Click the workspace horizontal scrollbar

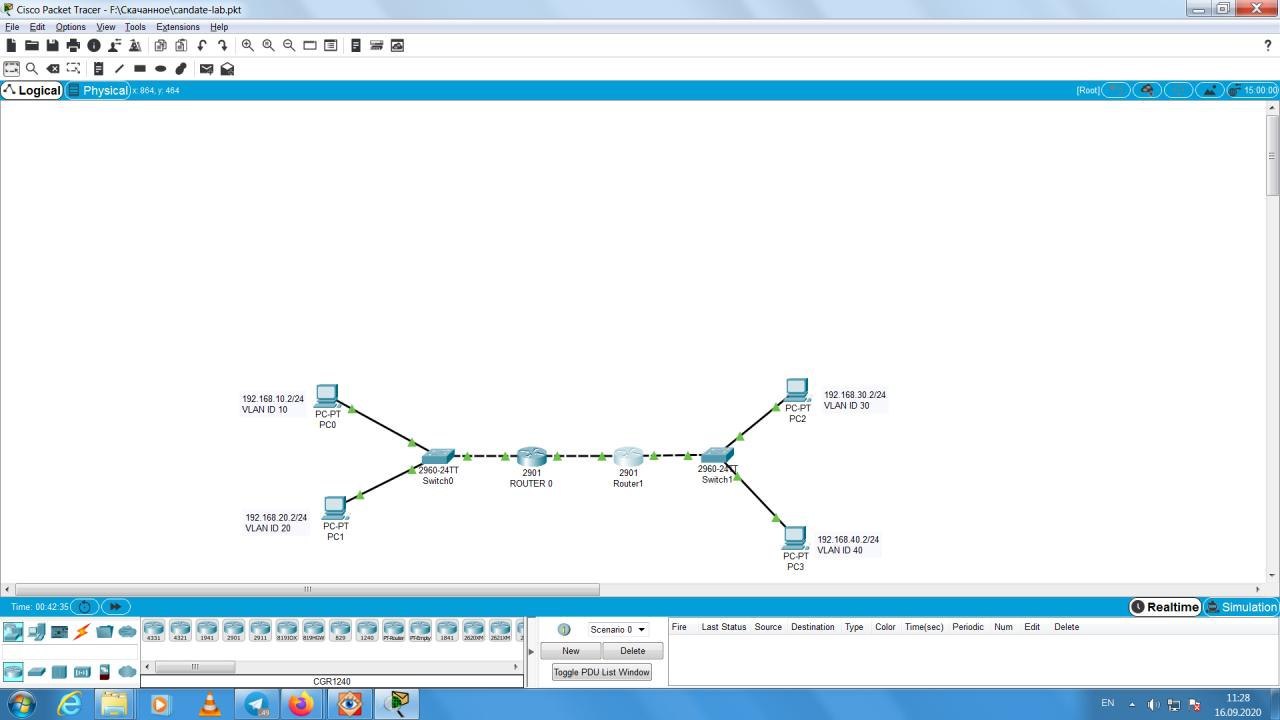(308, 589)
